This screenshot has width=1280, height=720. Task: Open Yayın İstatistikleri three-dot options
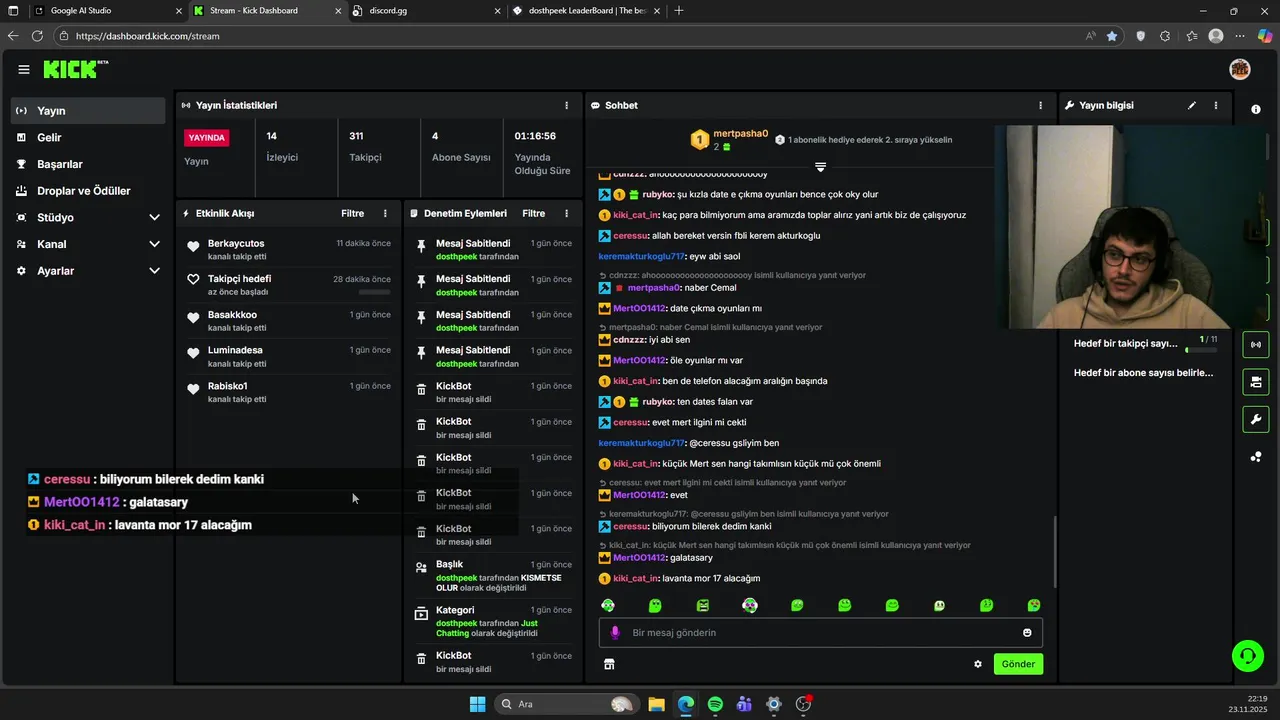[566, 105]
